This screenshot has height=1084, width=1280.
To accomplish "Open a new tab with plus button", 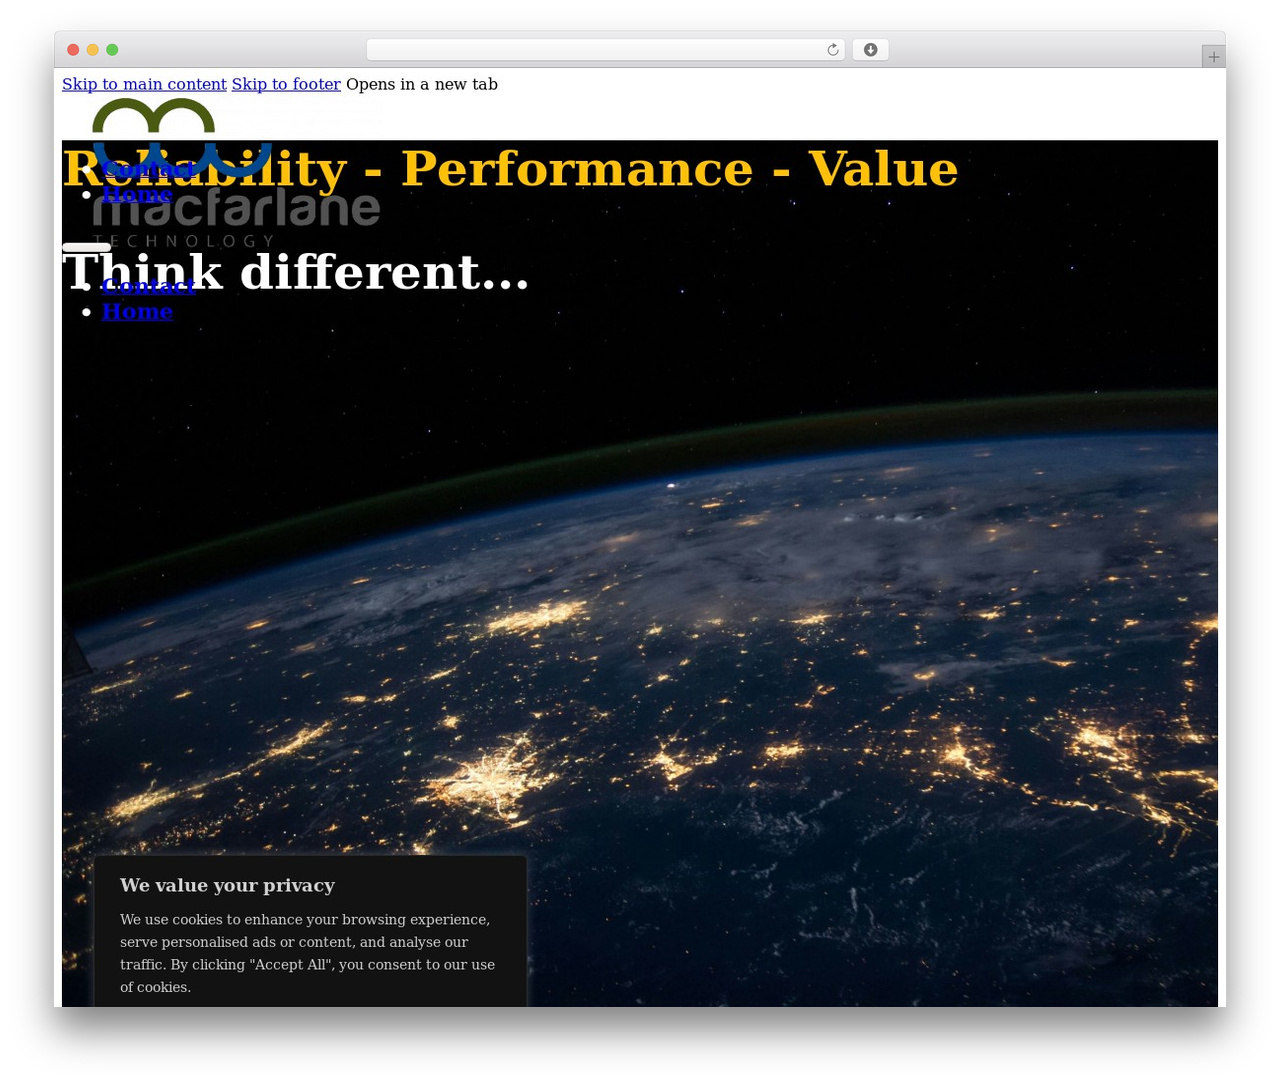I will (x=1213, y=57).
